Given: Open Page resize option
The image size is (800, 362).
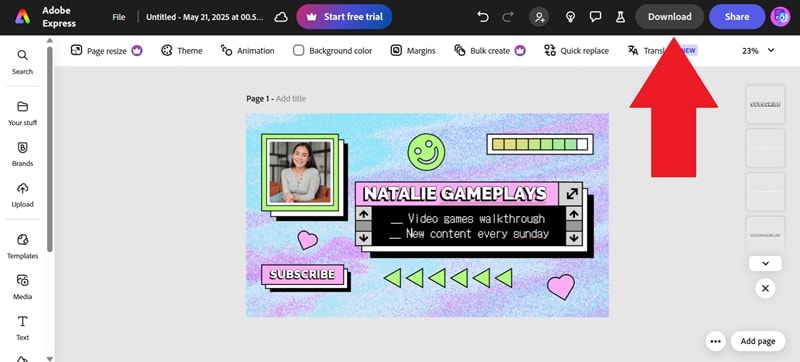Looking at the screenshot, I should [107, 50].
